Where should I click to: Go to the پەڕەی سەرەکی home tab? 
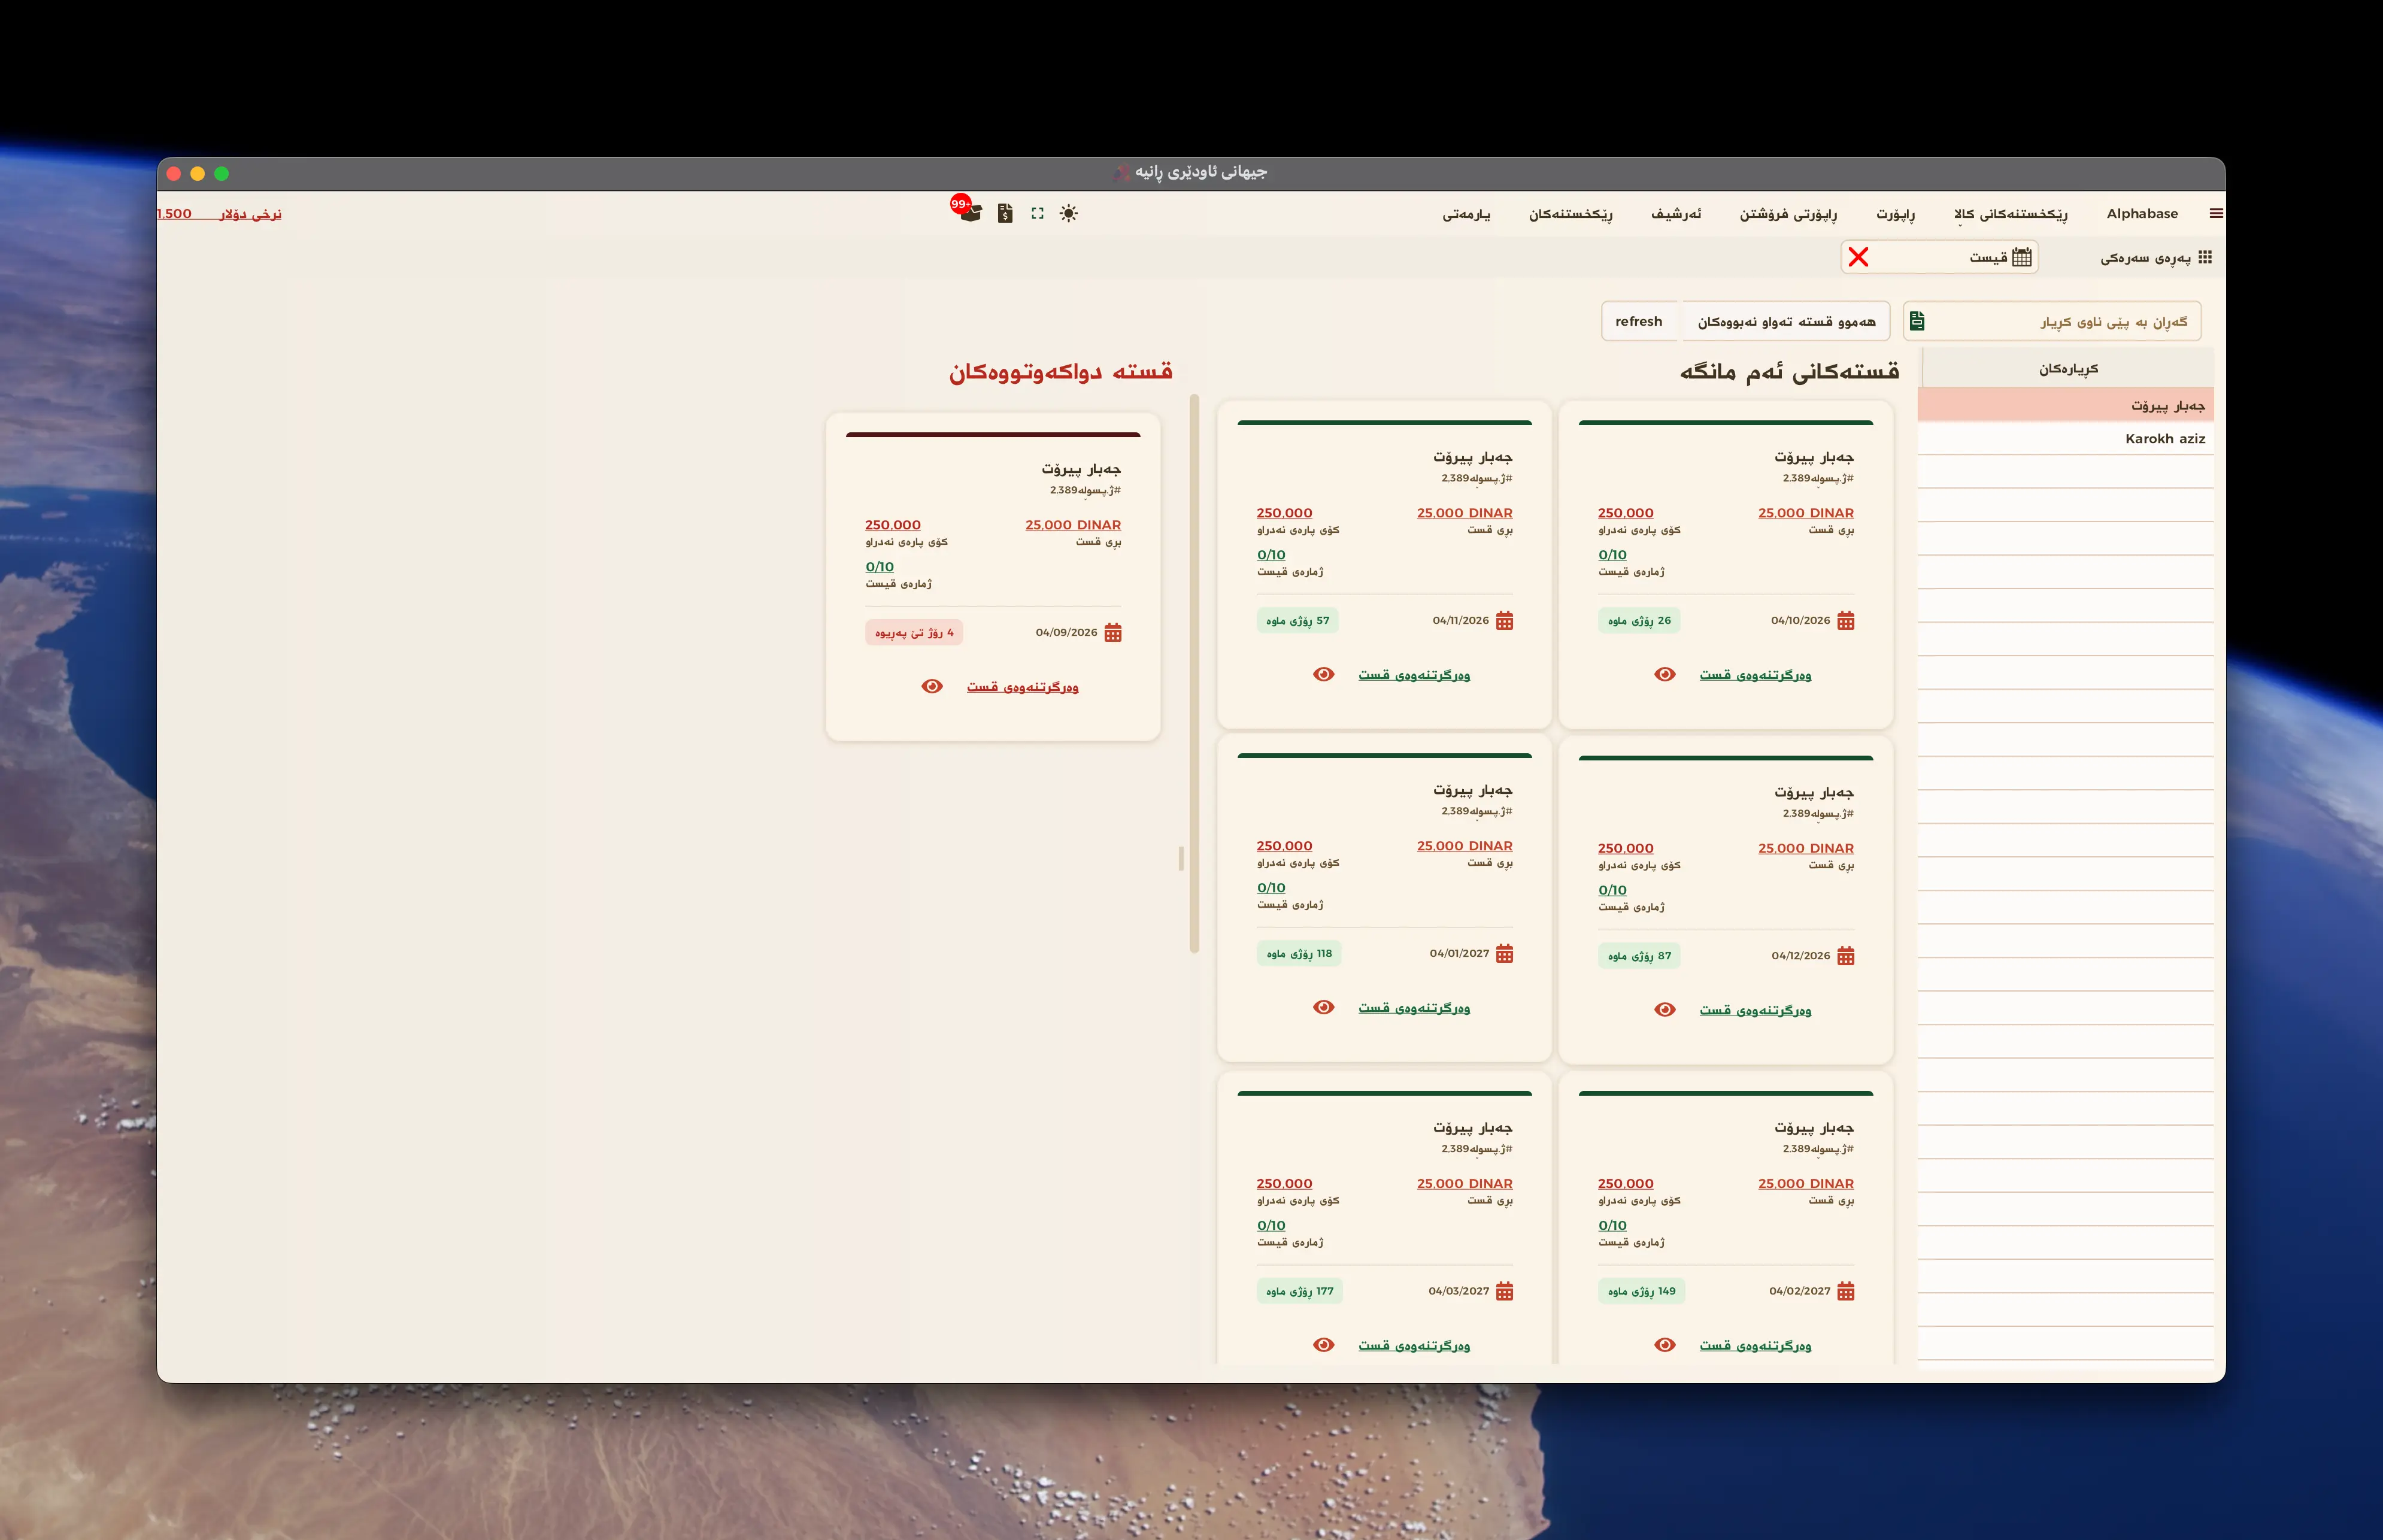click(x=2156, y=257)
